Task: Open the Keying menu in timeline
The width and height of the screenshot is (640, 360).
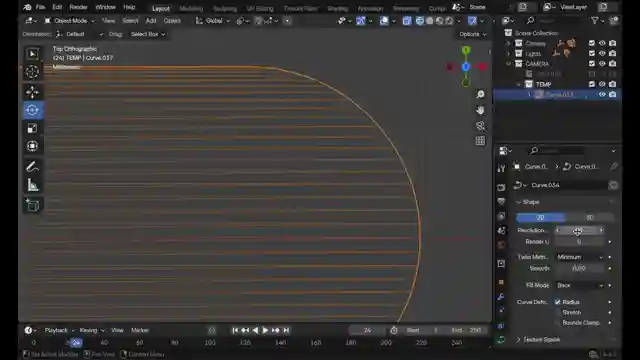Action: point(91,330)
